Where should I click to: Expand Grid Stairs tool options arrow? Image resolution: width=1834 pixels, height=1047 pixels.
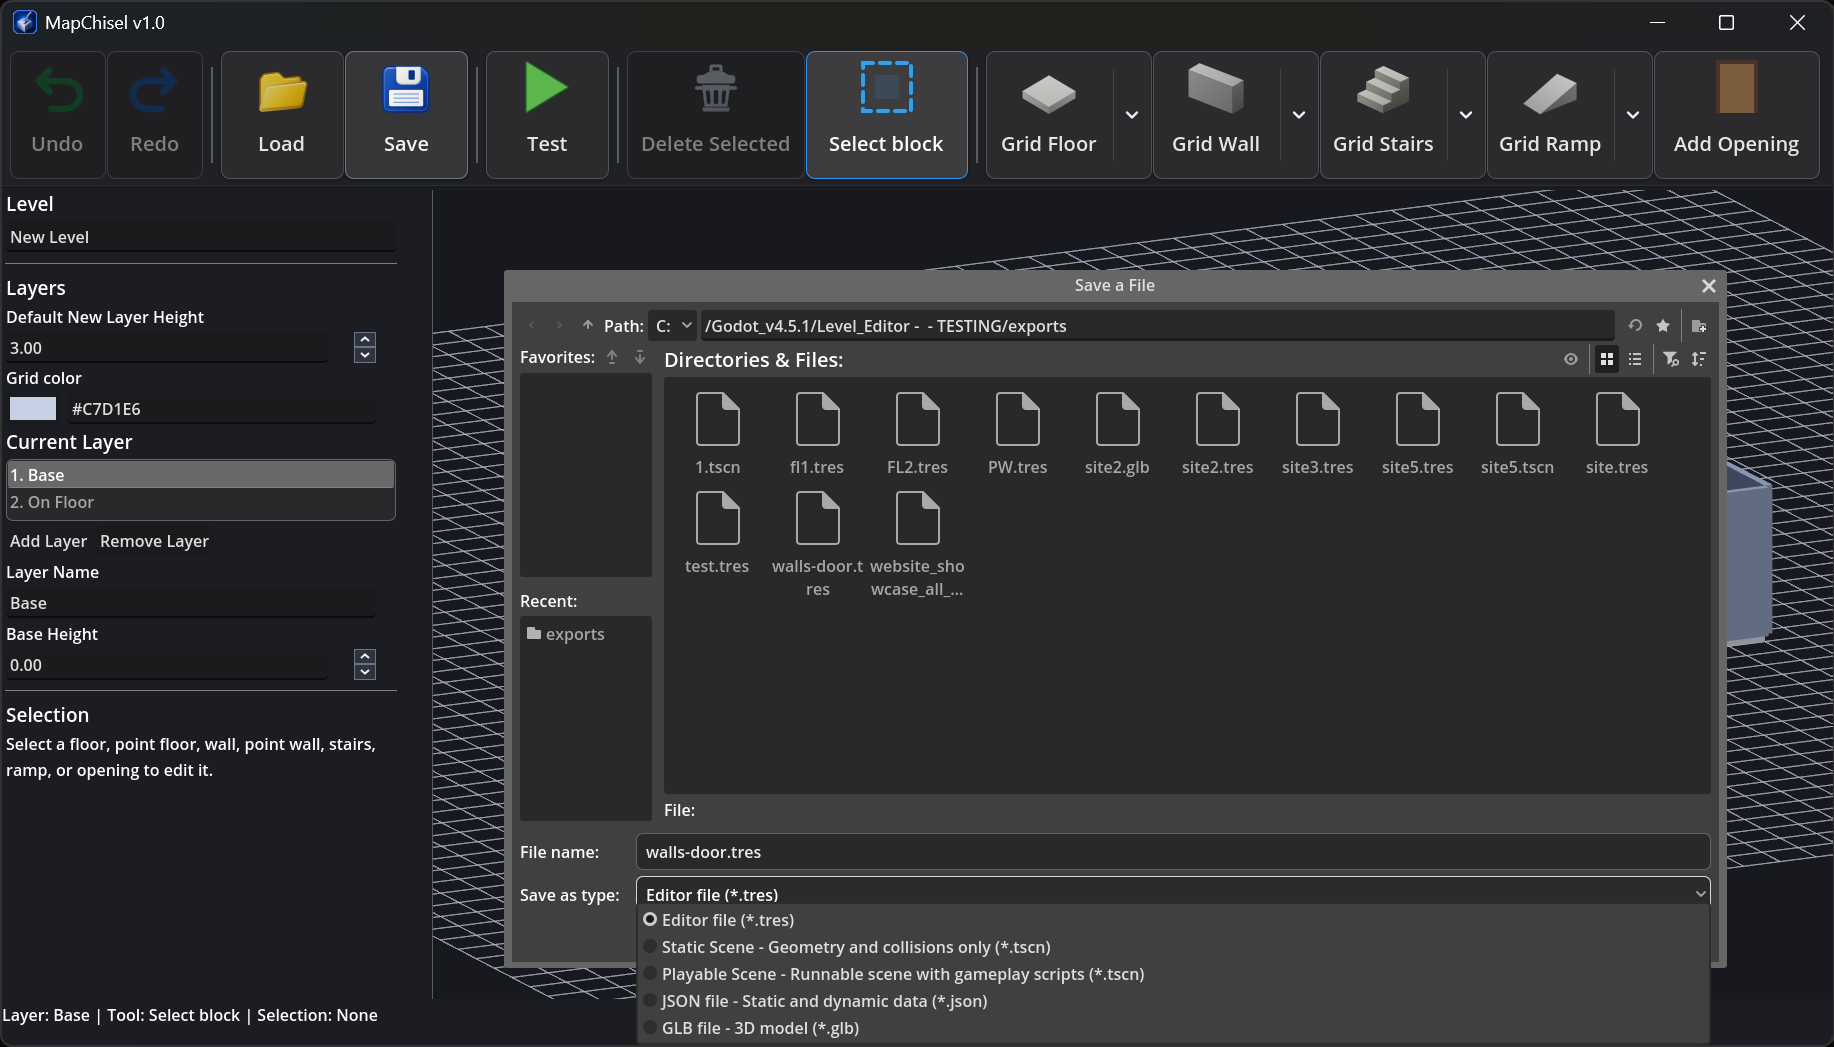pyautogui.click(x=1466, y=115)
